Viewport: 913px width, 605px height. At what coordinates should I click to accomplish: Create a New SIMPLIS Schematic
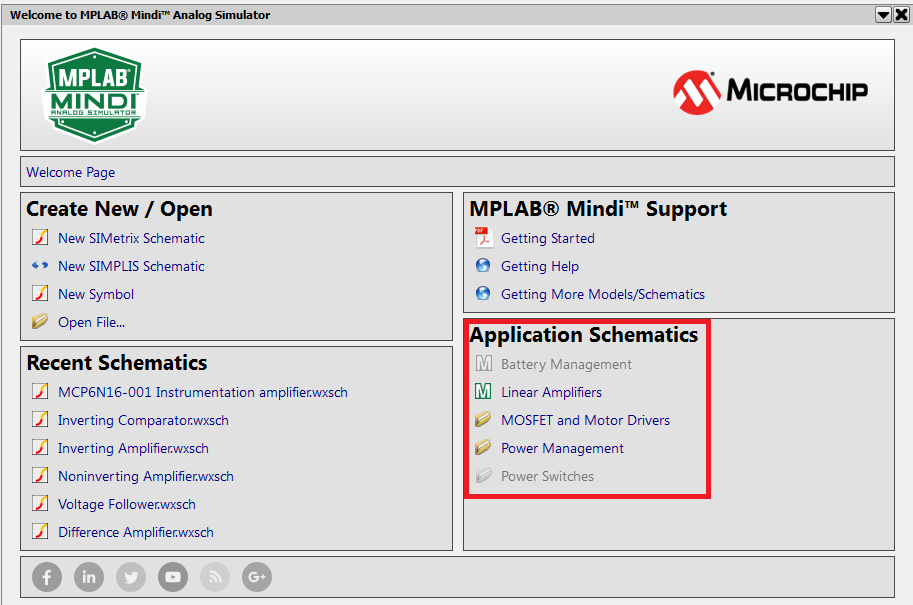coord(131,266)
